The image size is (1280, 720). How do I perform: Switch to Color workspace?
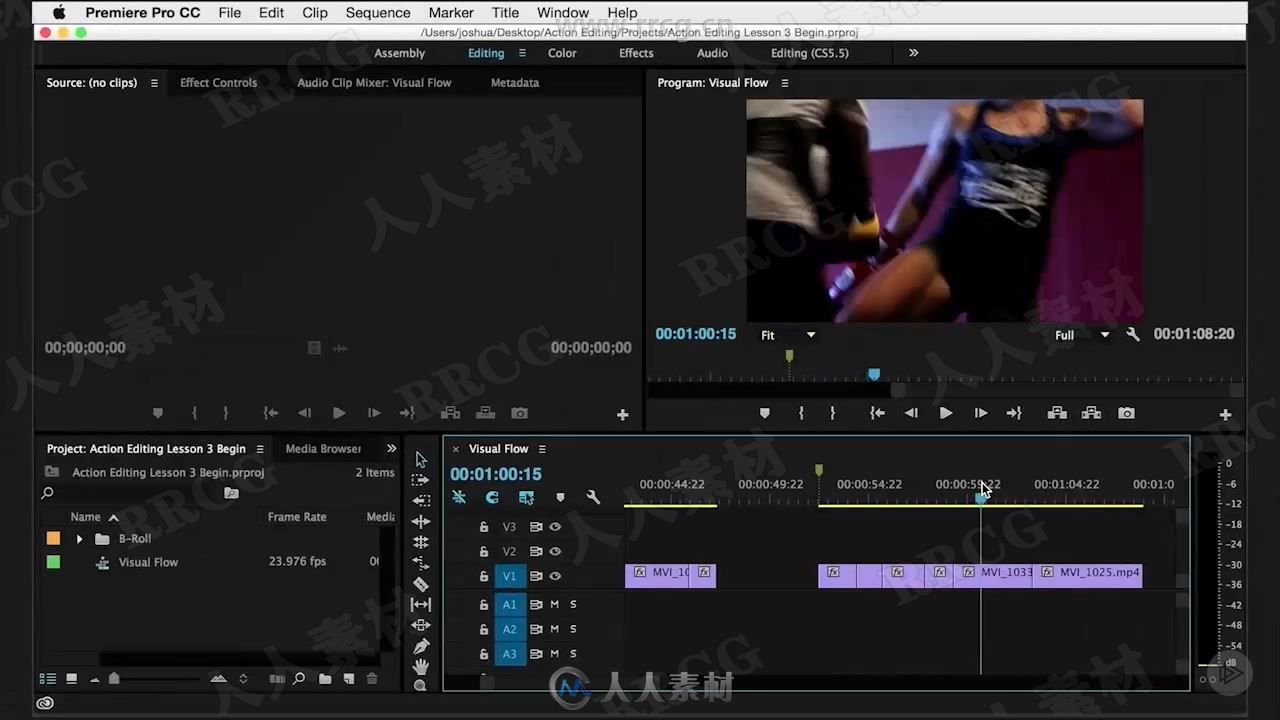pyautogui.click(x=562, y=53)
